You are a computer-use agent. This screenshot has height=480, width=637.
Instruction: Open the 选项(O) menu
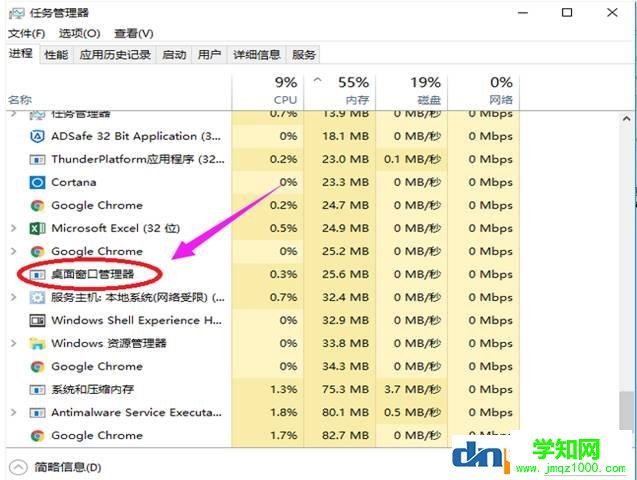tap(80, 33)
